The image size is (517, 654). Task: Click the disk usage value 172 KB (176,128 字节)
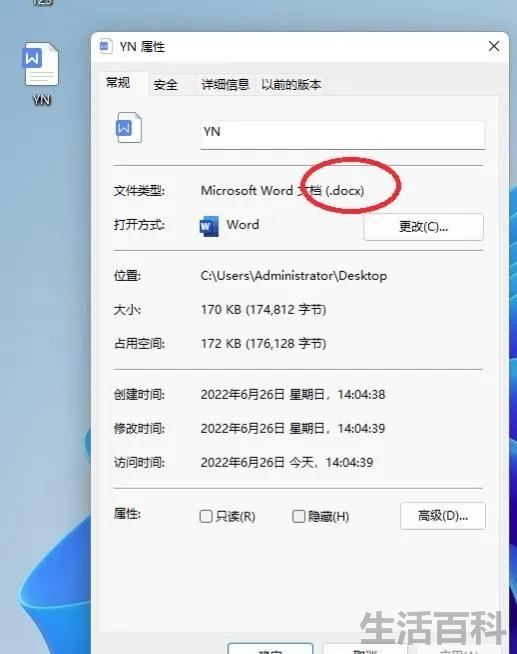coord(263,344)
